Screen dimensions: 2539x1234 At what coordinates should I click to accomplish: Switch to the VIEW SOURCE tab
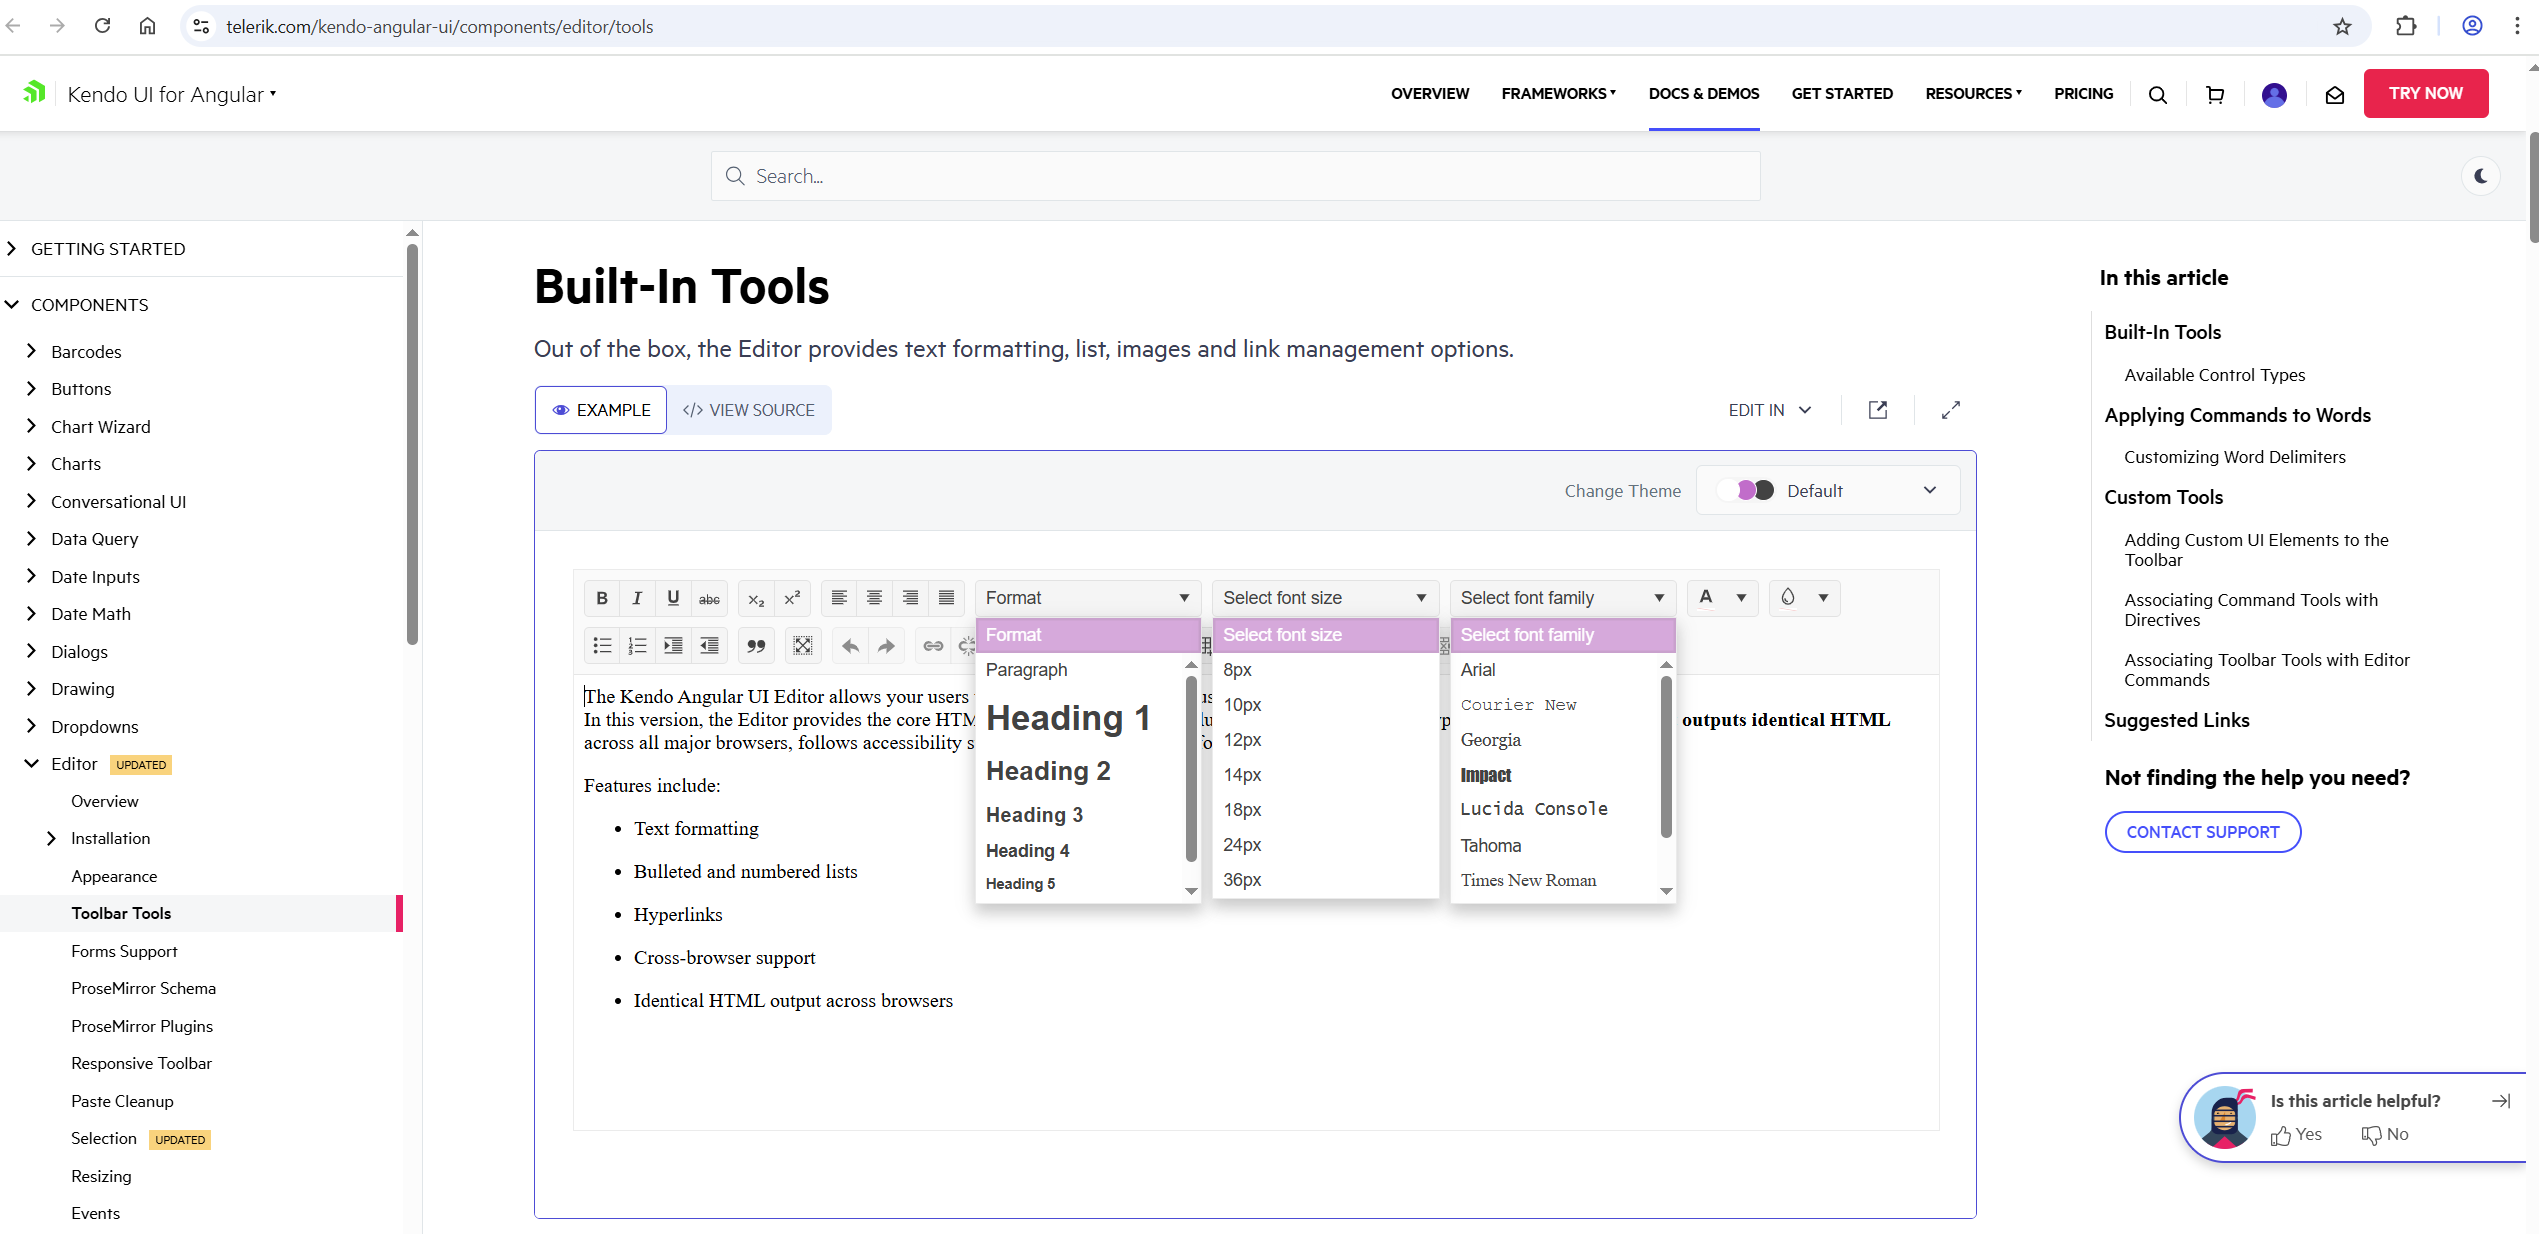coord(749,410)
